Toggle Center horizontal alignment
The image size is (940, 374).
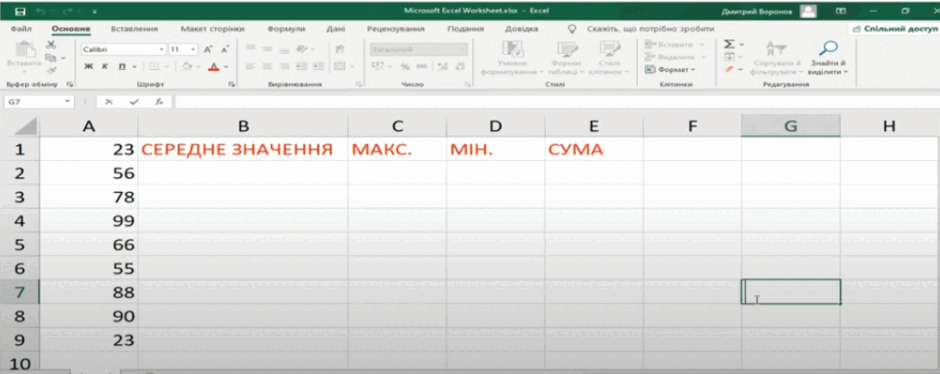pos(267,67)
